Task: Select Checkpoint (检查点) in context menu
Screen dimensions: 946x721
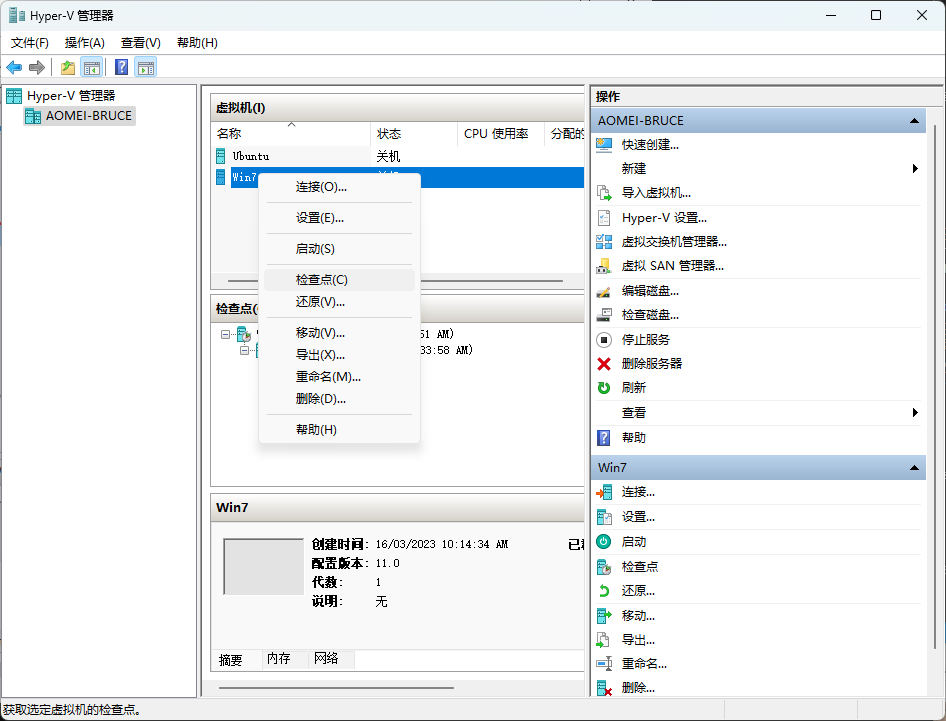Action: click(x=322, y=280)
